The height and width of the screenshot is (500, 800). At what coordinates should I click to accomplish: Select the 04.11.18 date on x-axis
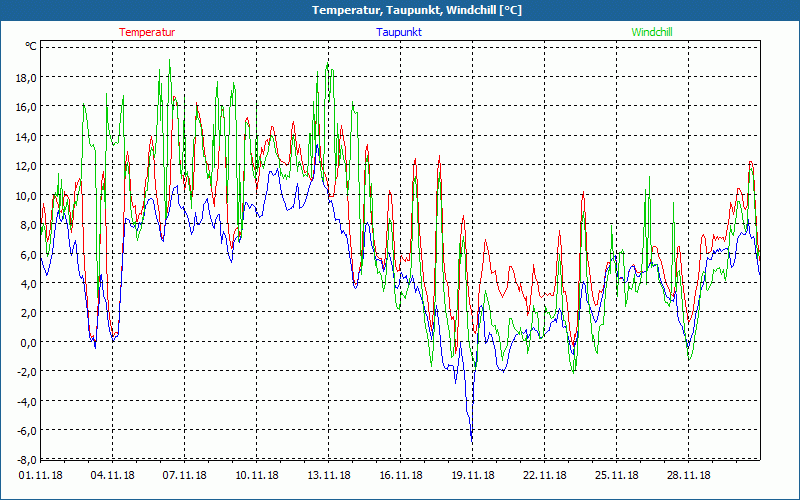[113, 476]
